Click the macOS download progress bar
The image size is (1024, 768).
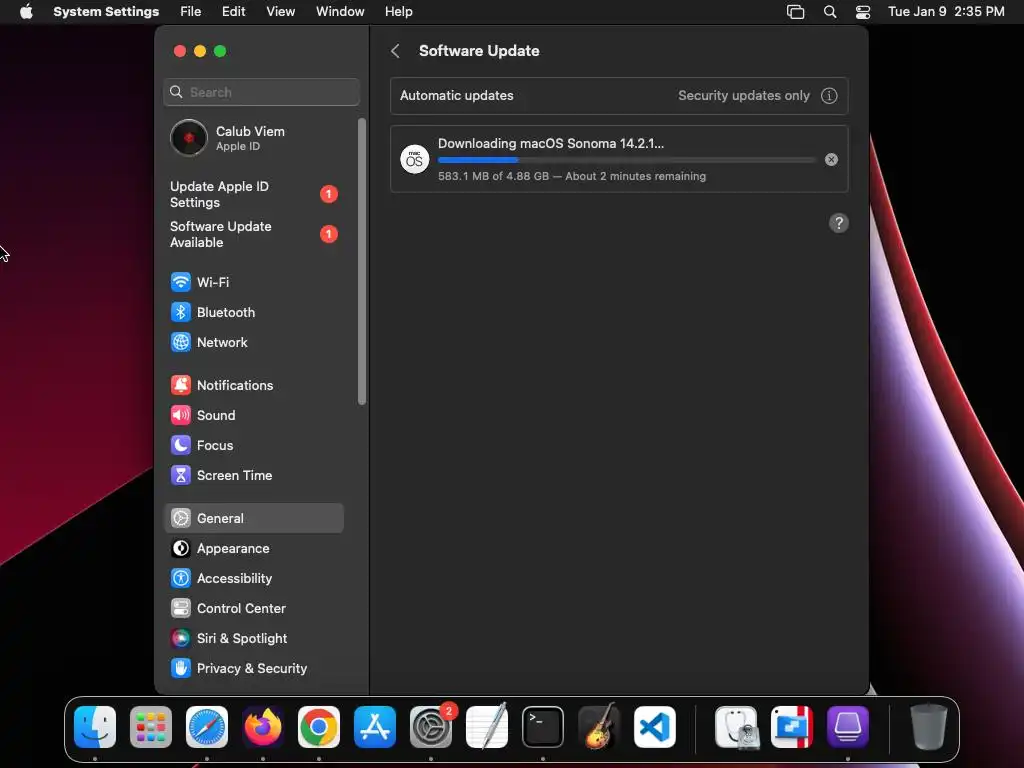tap(626, 160)
